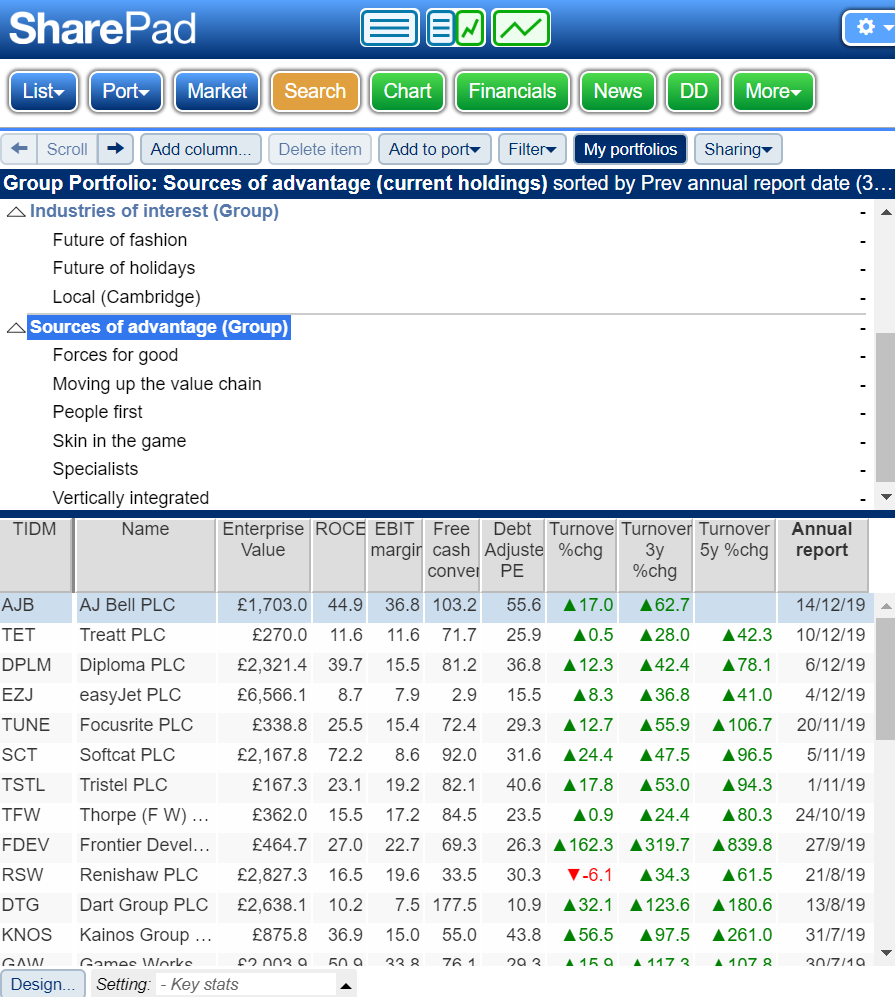This screenshot has height=997, width=895.
Task: Switch to list-only view layout icon
Action: click(390, 28)
